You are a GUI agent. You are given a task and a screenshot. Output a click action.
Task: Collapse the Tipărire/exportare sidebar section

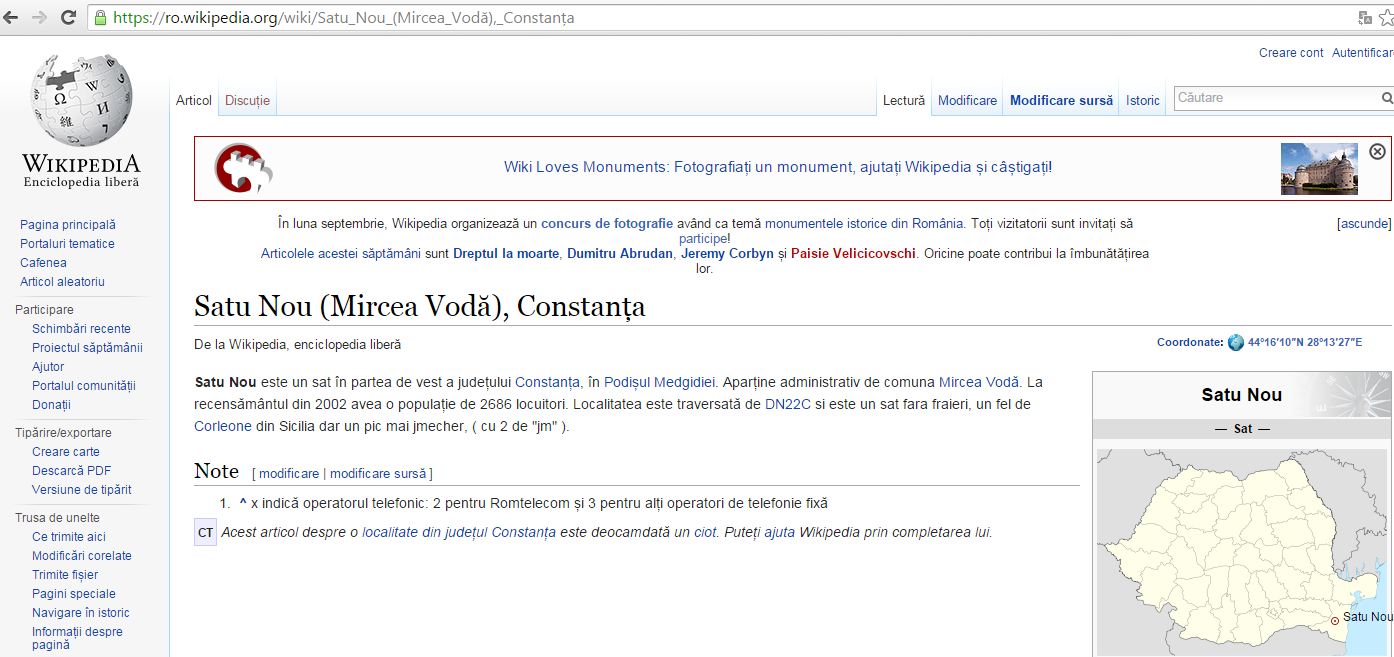[63, 433]
